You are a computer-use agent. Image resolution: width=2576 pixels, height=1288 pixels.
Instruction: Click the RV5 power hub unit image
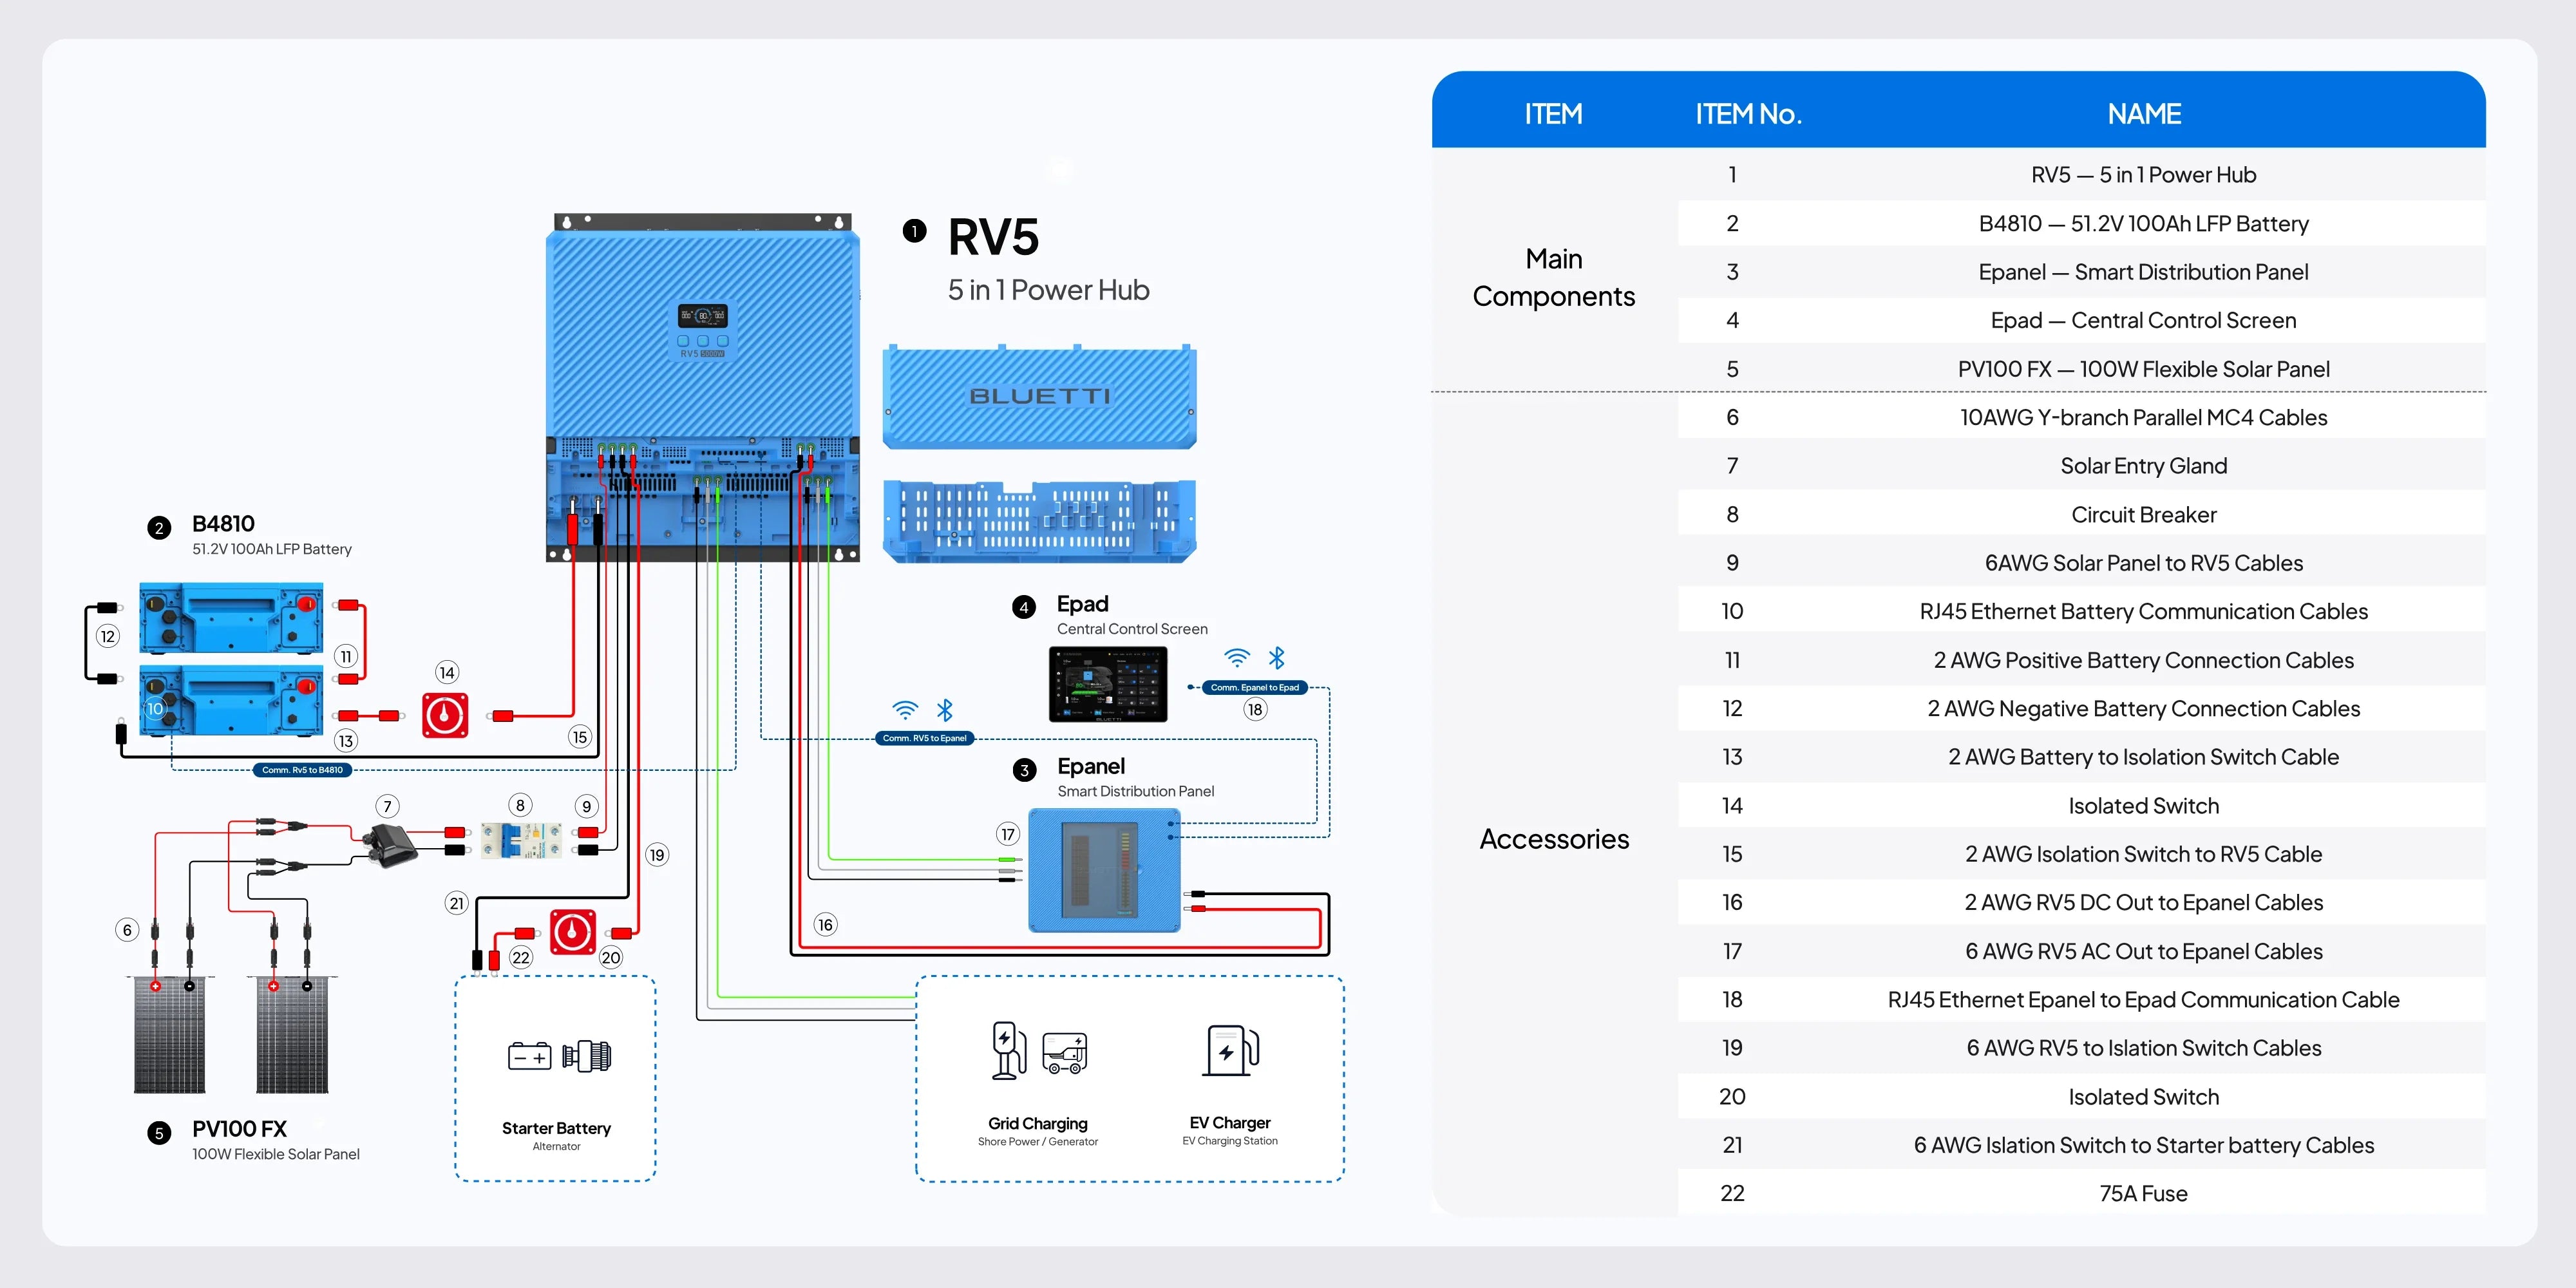[702, 387]
